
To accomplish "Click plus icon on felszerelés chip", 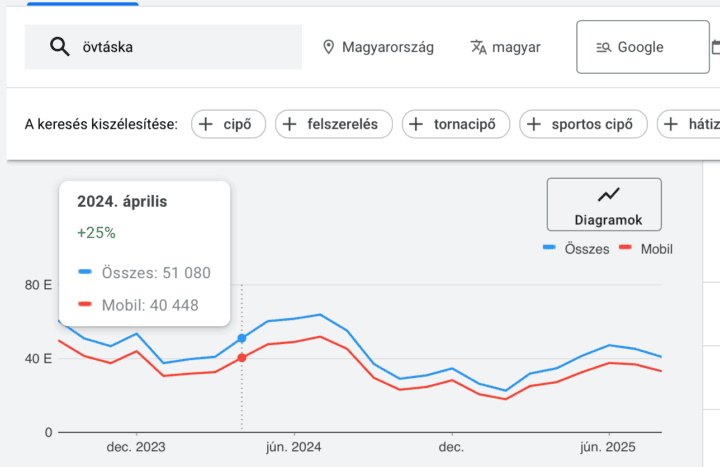I will click(290, 124).
